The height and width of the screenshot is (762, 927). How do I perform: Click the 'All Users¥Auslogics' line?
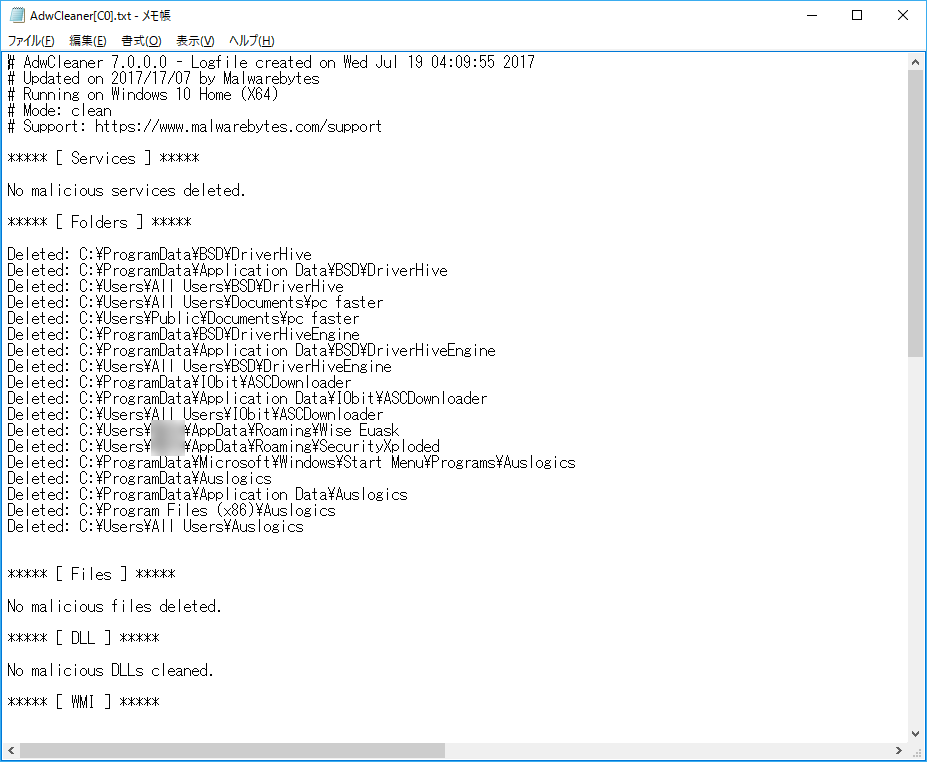point(155,526)
